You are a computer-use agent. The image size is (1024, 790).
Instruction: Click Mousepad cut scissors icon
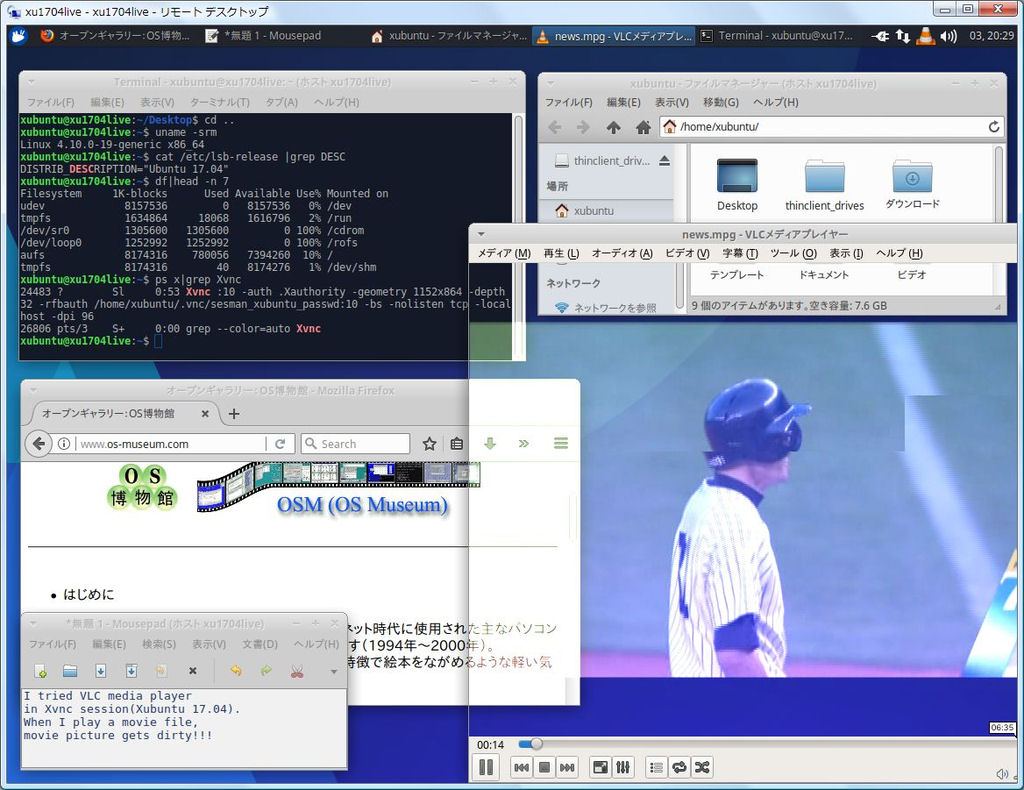click(x=297, y=671)
